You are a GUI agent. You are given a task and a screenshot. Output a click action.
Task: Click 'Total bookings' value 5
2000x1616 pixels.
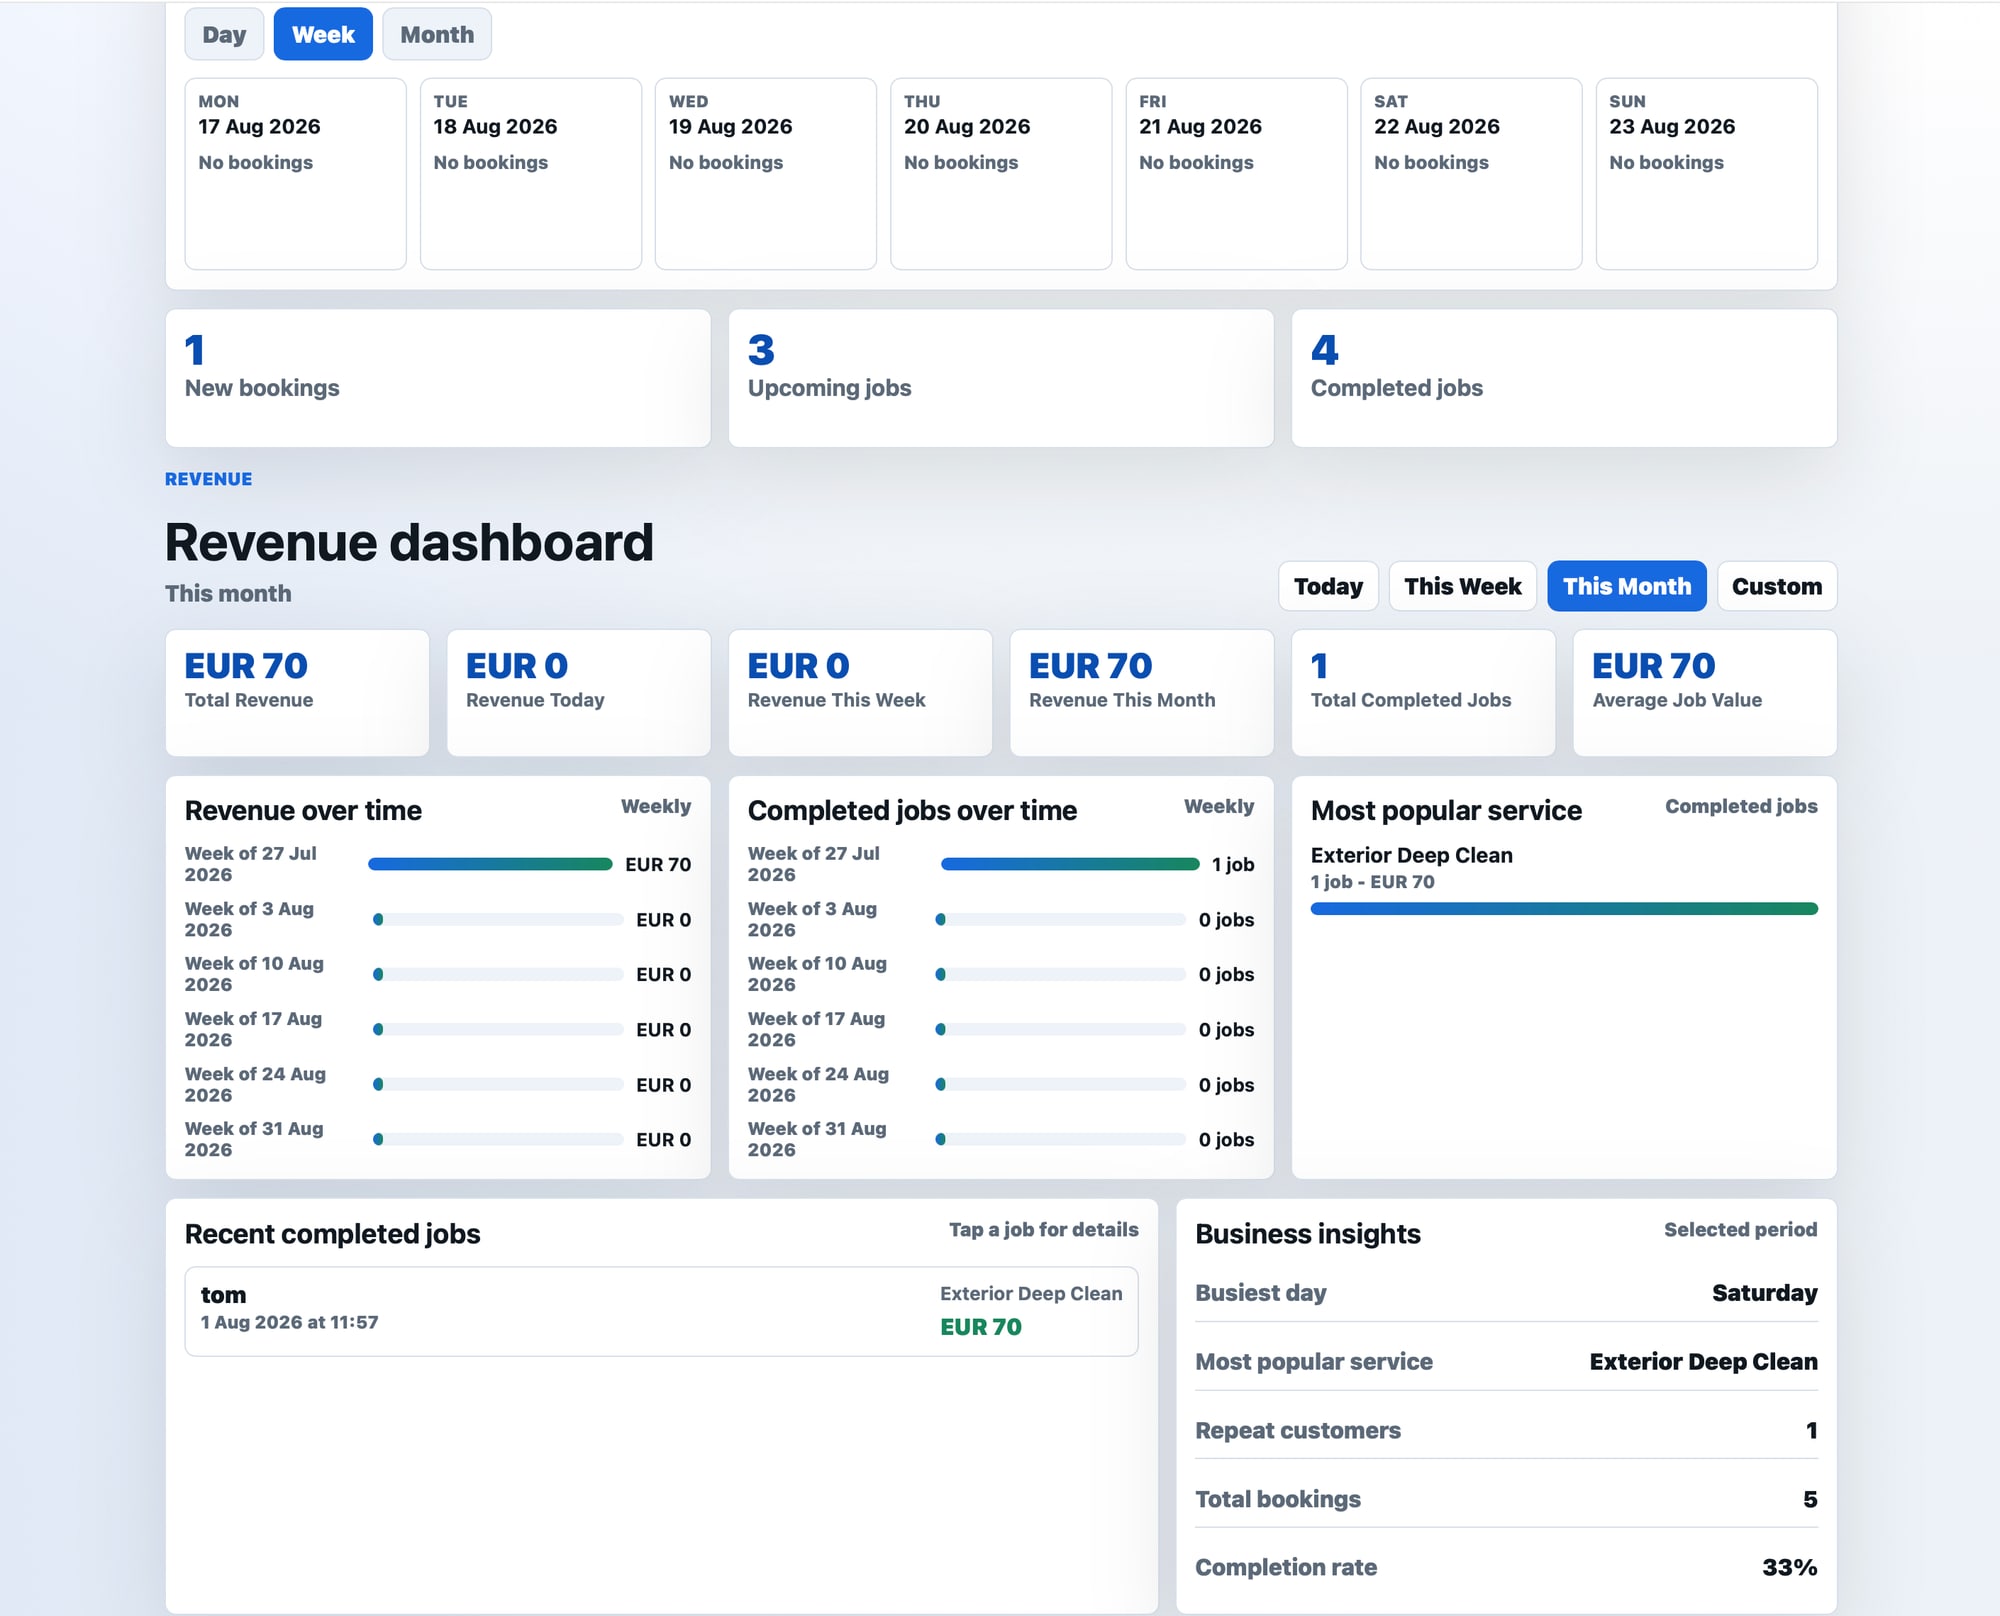point(1810,1499)
